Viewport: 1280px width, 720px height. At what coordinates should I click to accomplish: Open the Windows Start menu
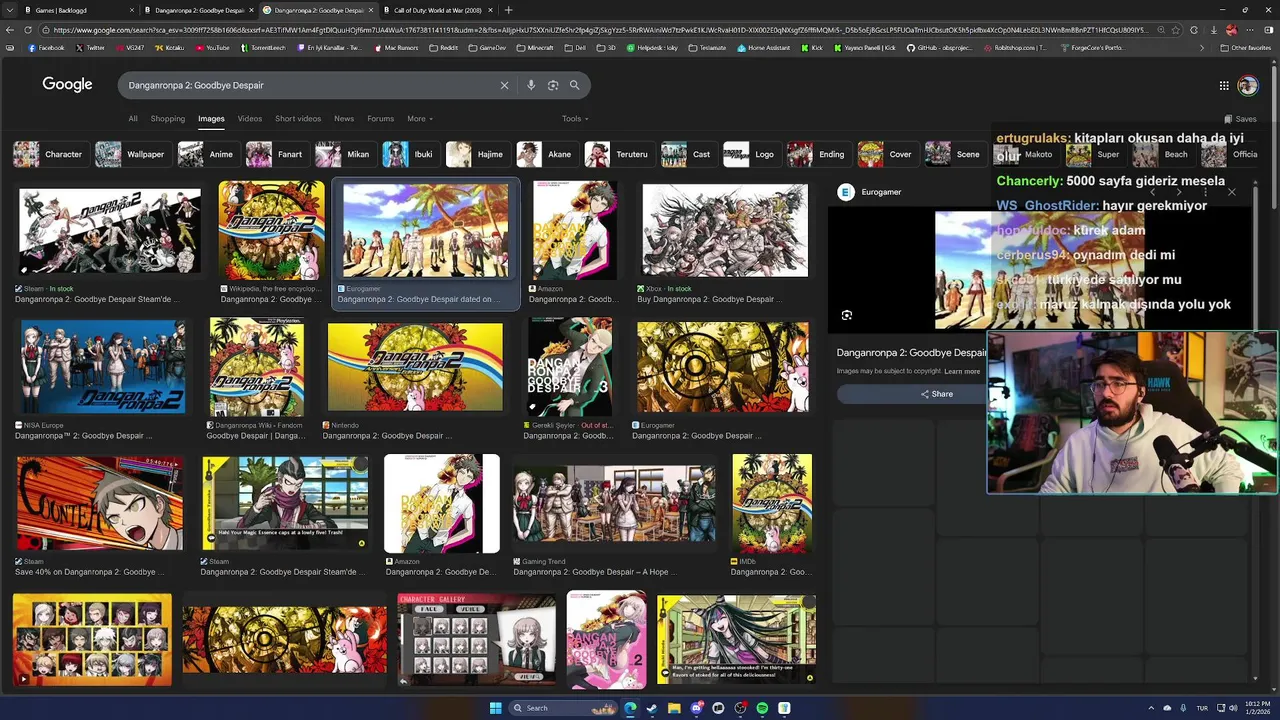[x=495, y=708]
